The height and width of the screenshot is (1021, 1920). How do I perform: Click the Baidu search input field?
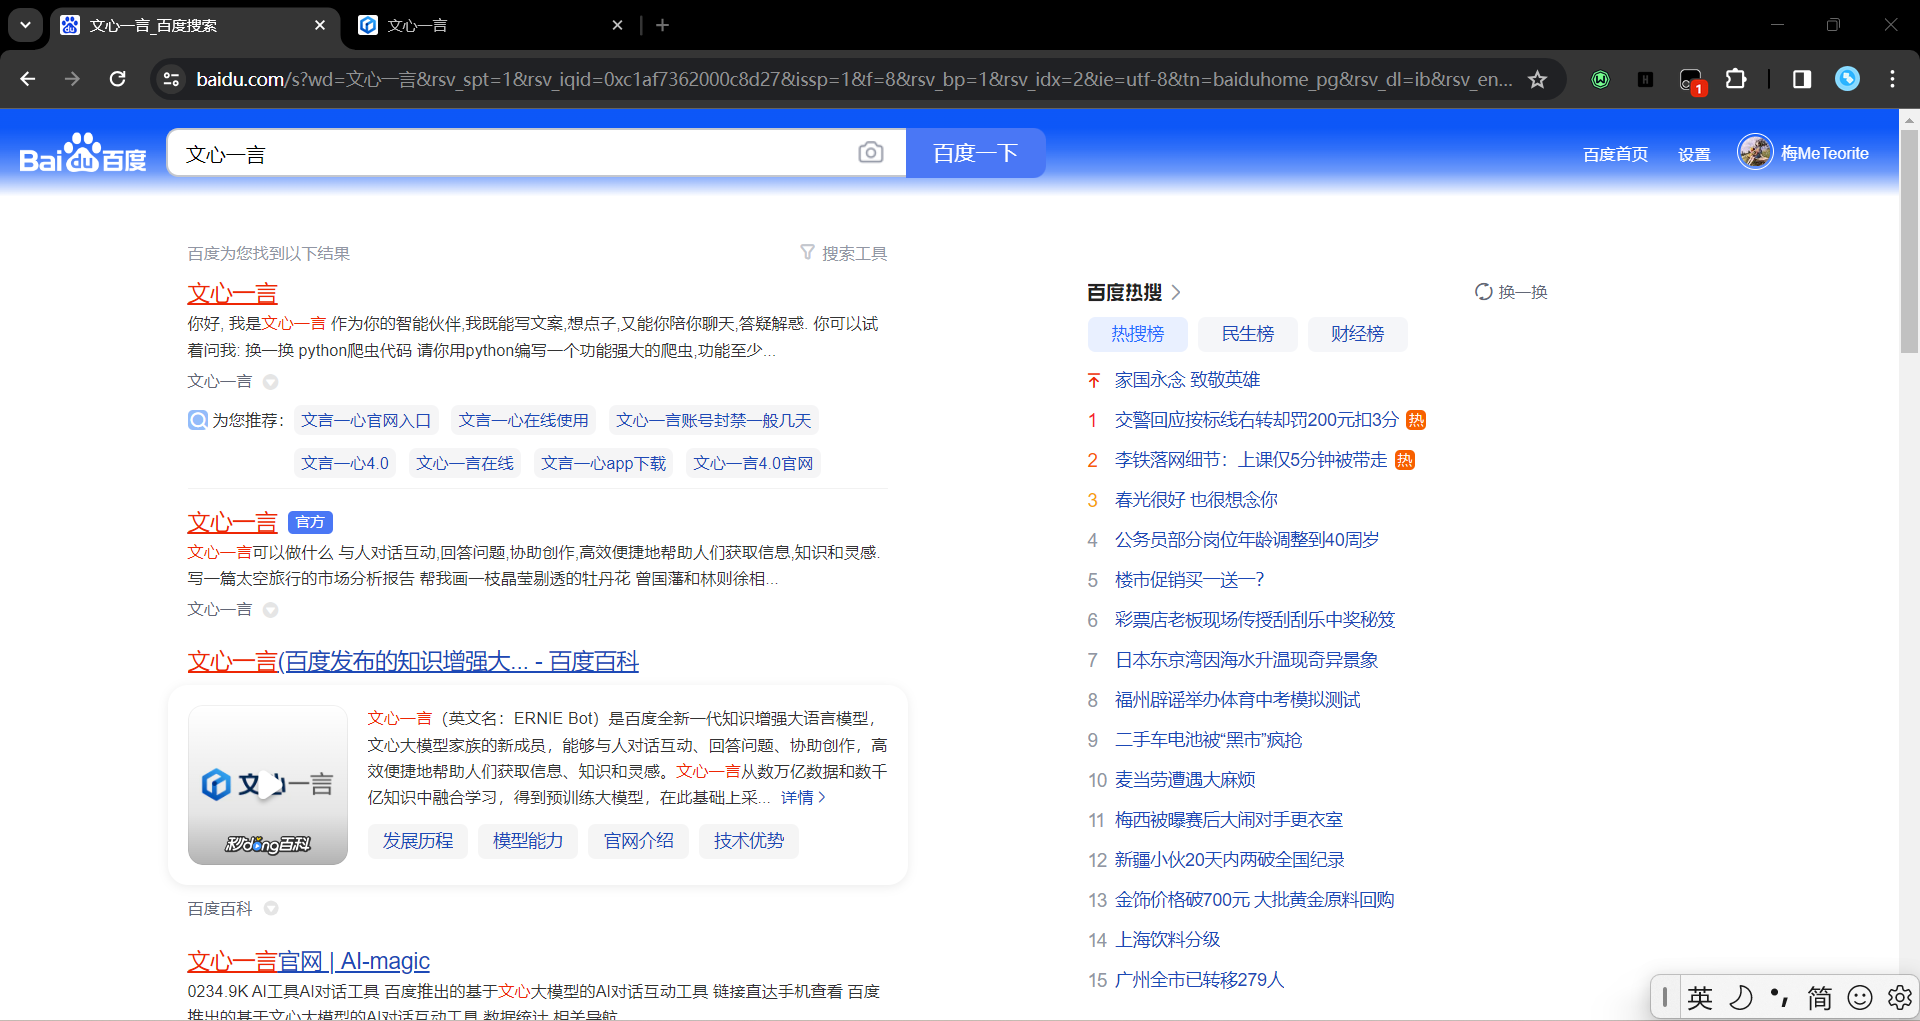point(510,153)
